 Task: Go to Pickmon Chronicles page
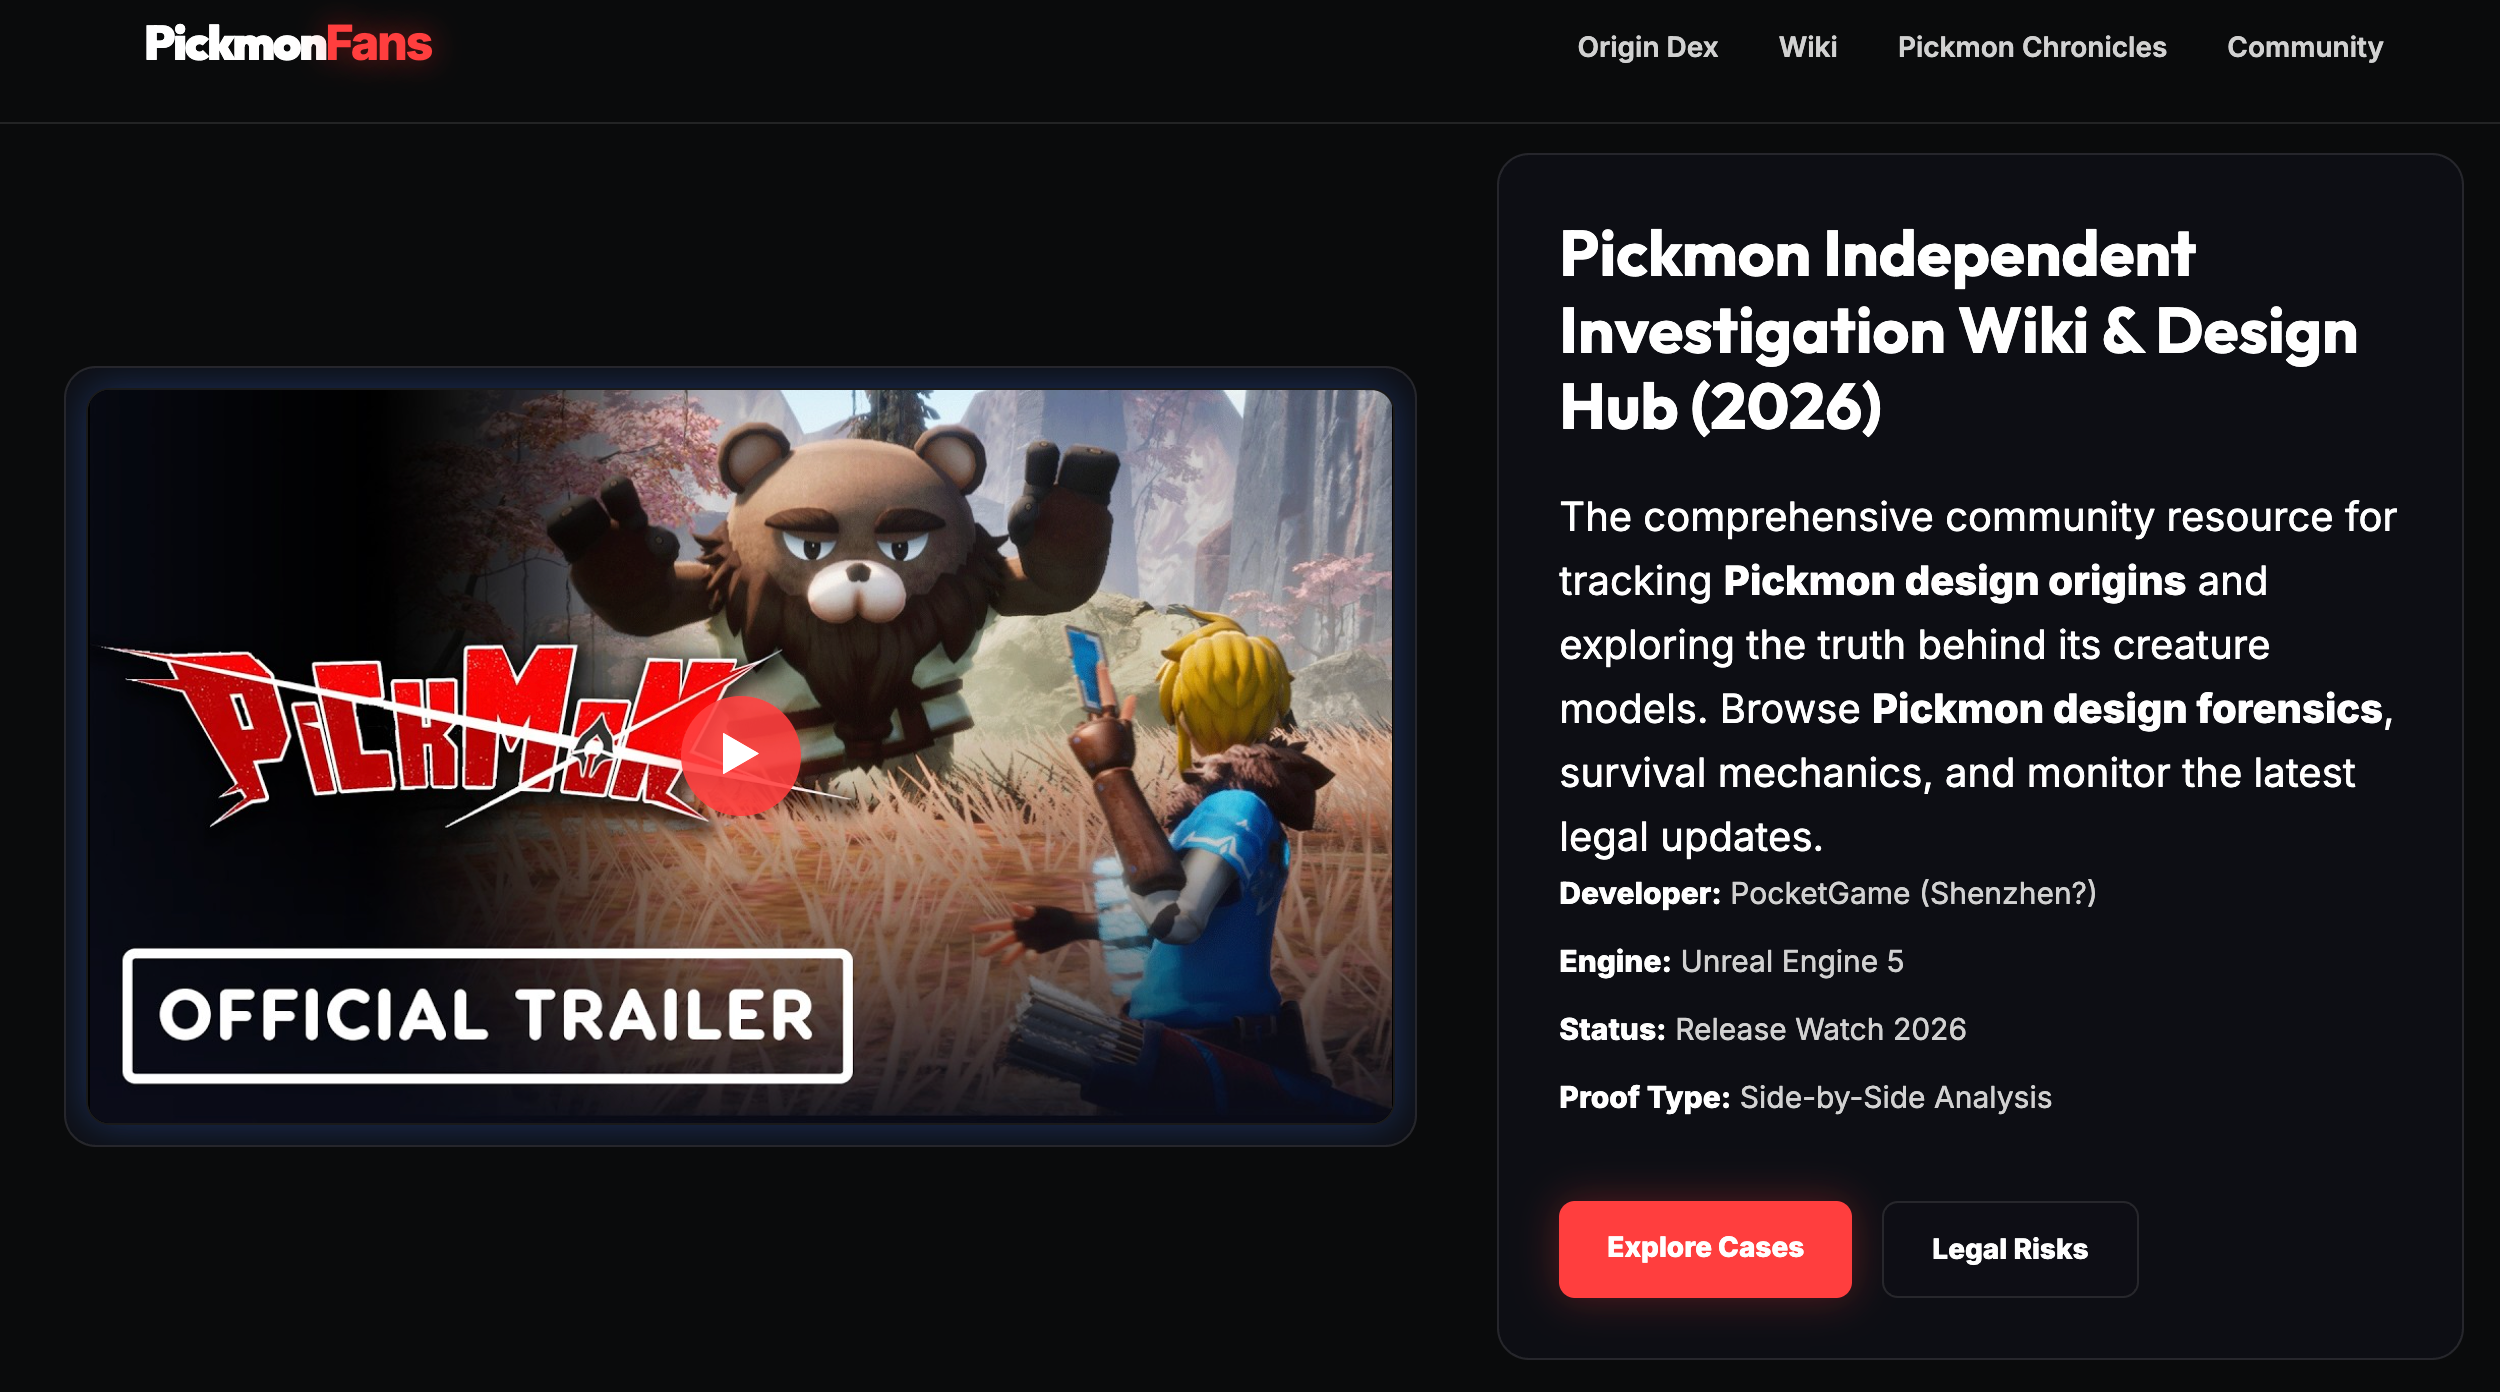pos(2032,47)
